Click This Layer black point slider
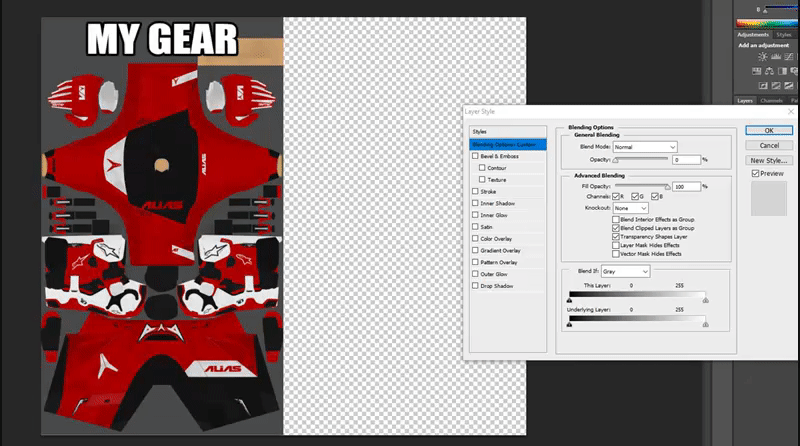800x446 pixels. [569, 300]
